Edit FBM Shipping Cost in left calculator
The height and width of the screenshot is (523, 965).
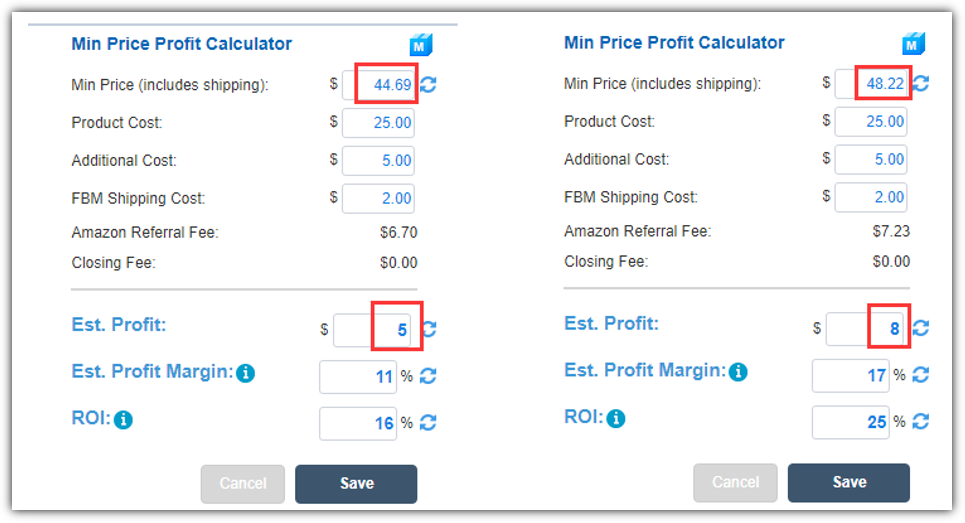coord(378,199)
